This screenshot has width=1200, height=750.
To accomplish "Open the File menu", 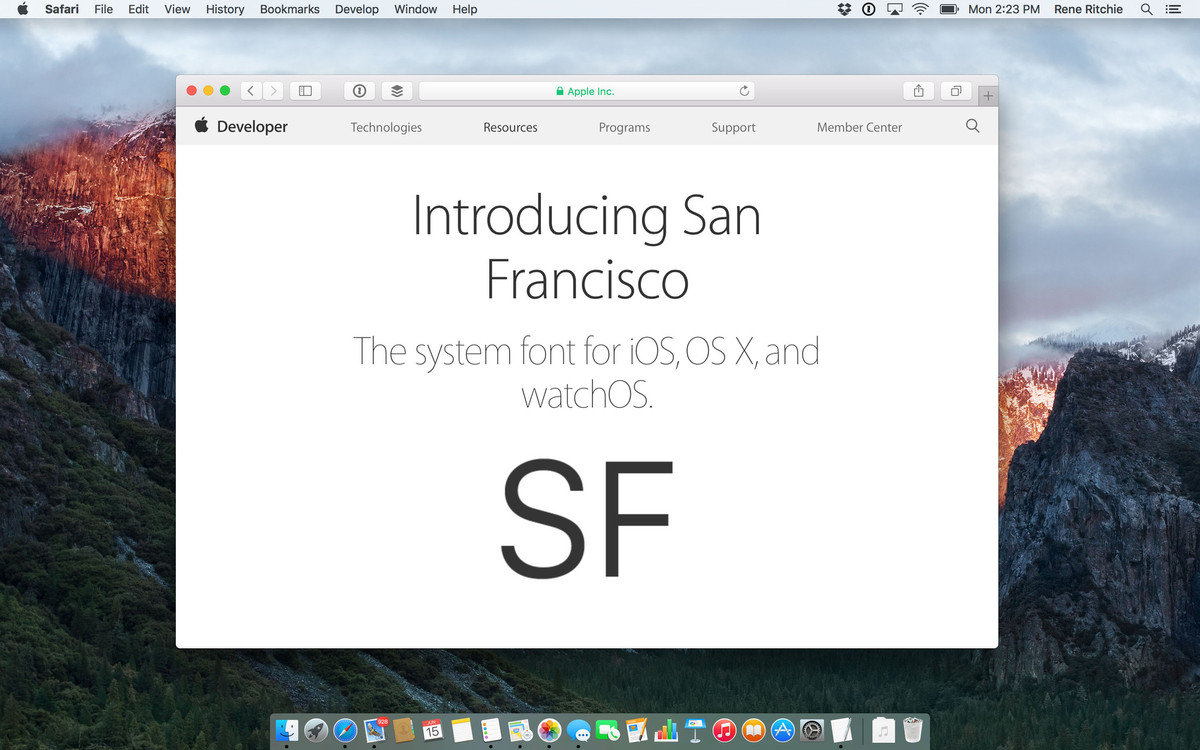I will pyautogui.click(x=103, y=9).
